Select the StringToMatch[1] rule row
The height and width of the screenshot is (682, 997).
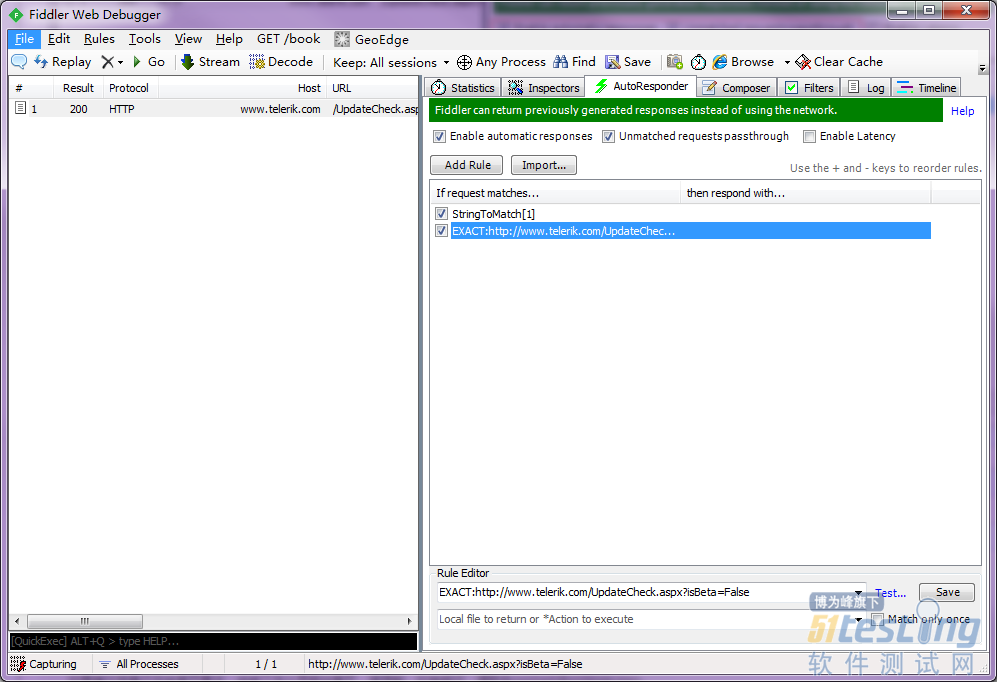691,214
